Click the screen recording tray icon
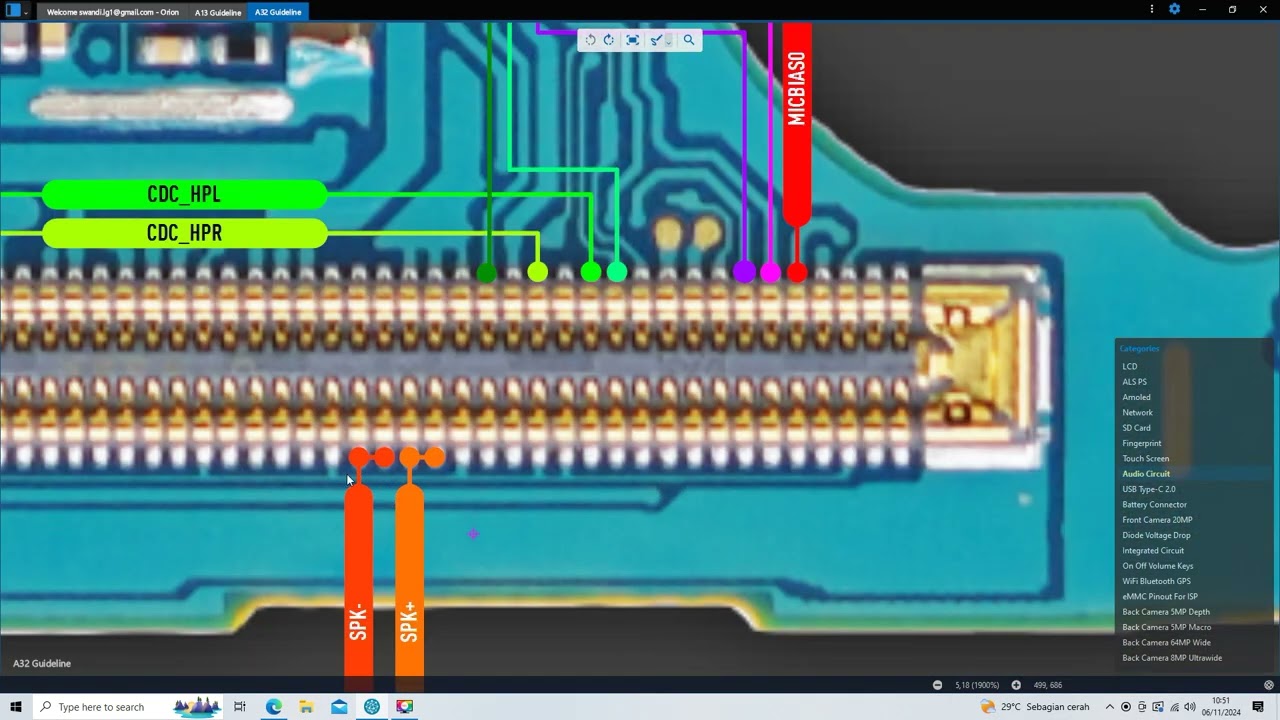The width and height of the screenshot is (1280, 720). click(x=1126, y=707)
